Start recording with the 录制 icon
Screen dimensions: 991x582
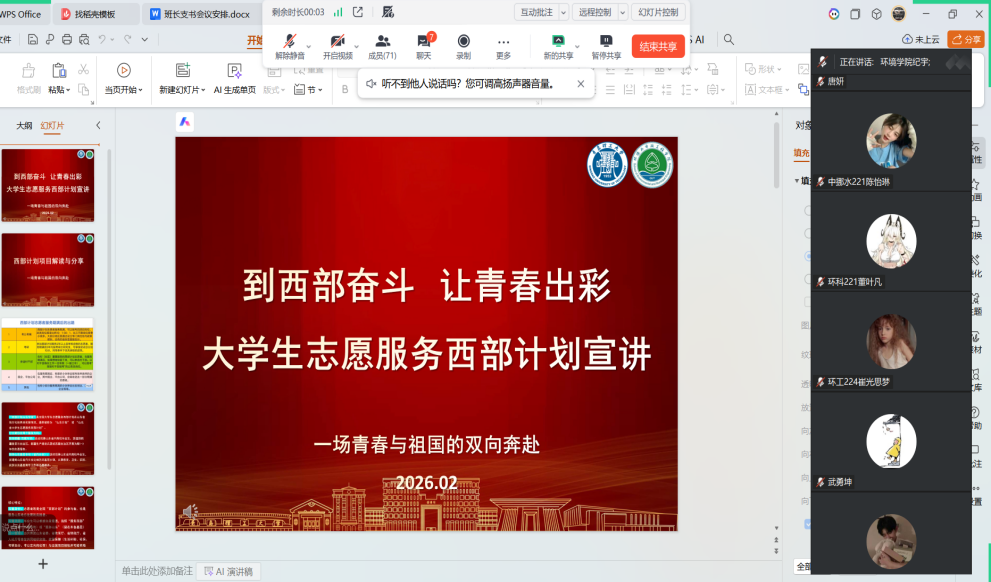coord(463,46)
